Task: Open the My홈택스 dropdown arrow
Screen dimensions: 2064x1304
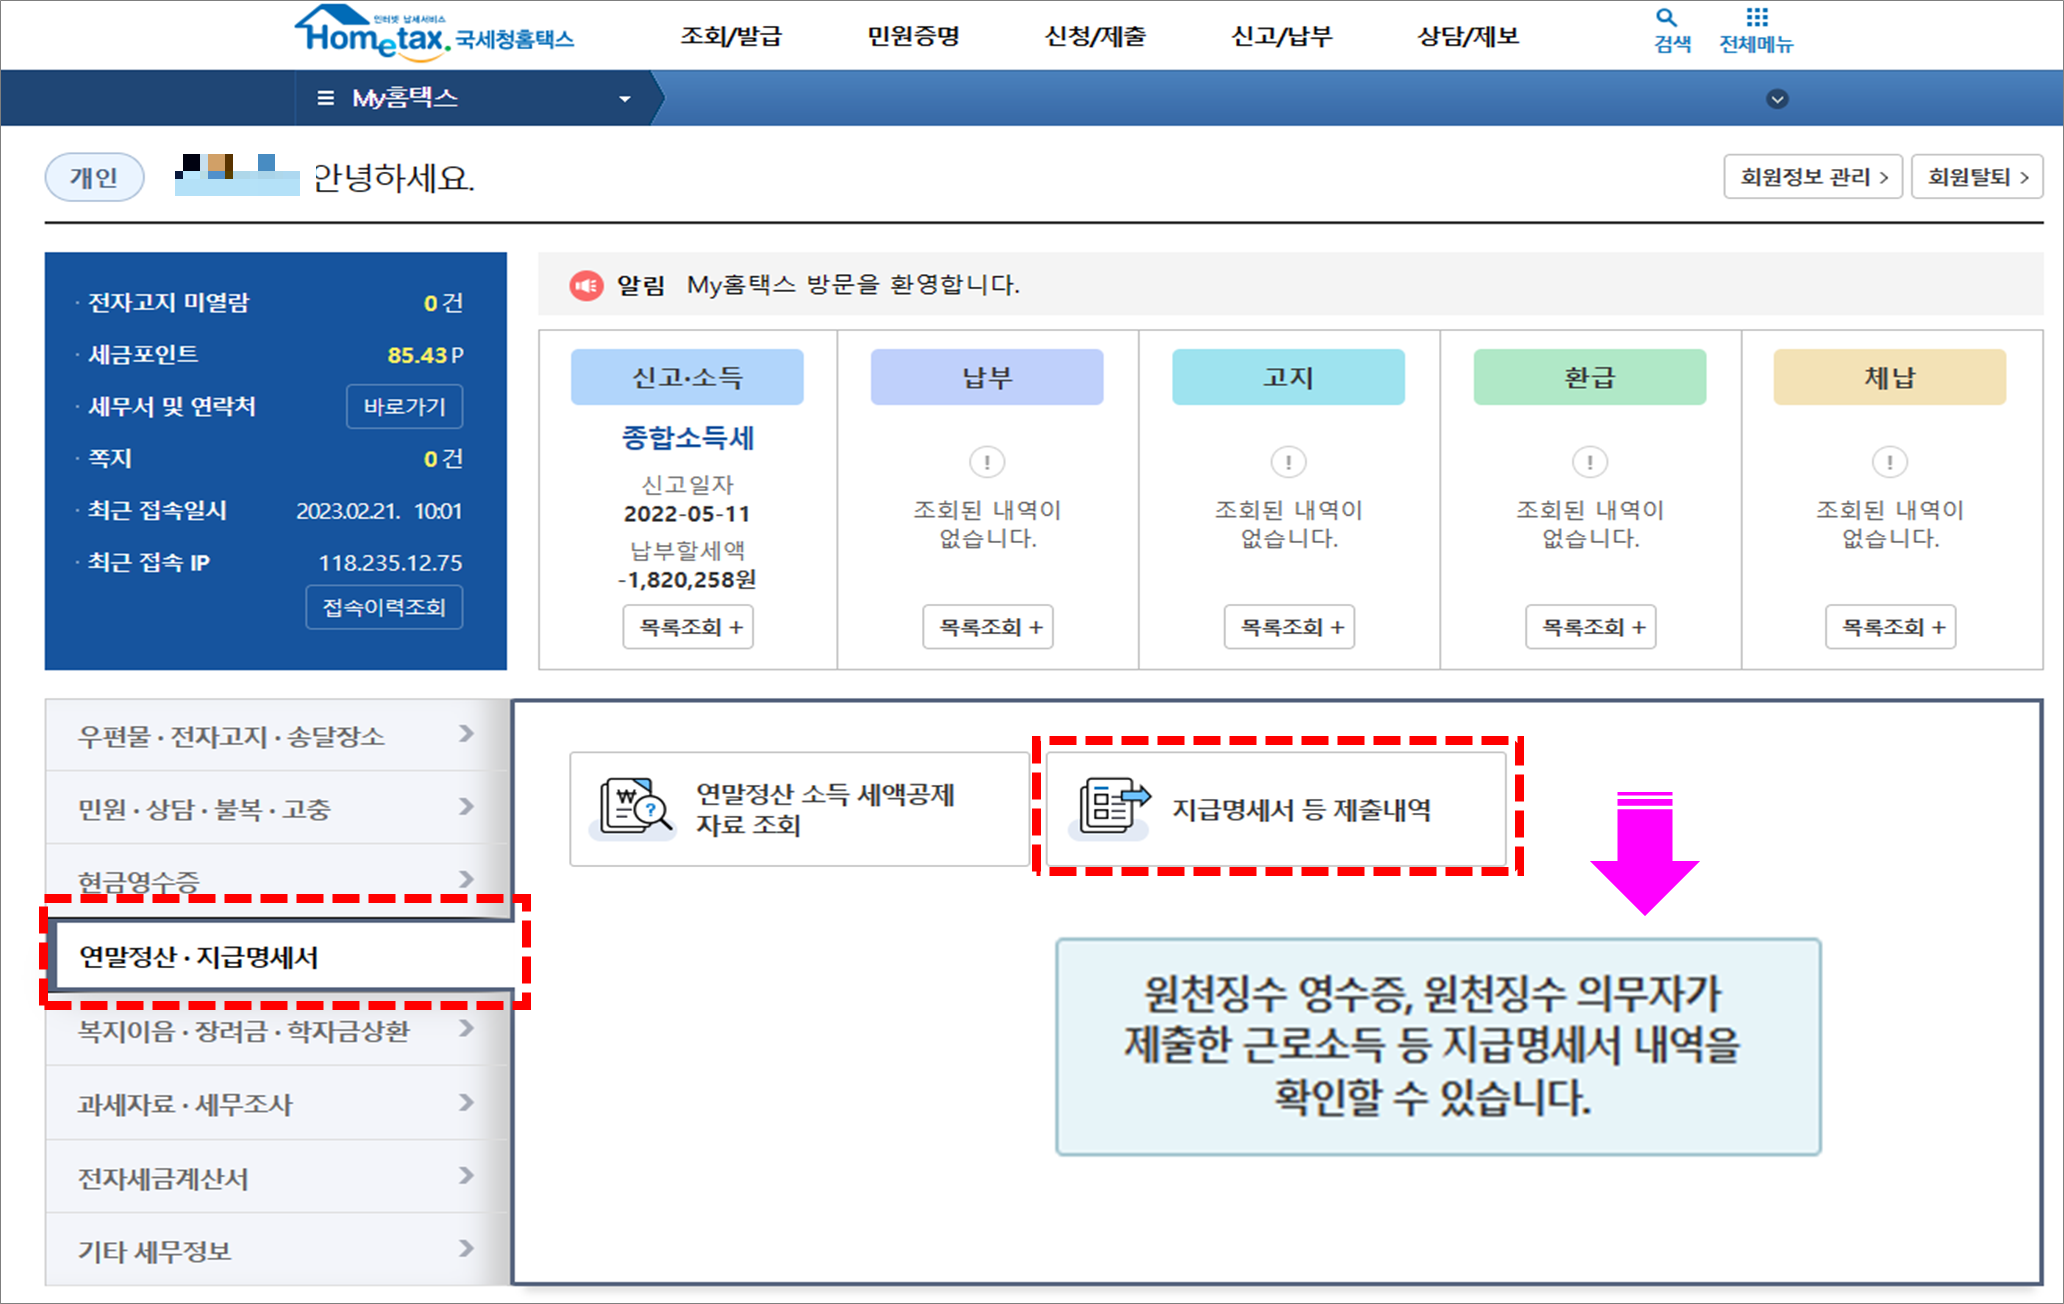Action: coord(623,98)
